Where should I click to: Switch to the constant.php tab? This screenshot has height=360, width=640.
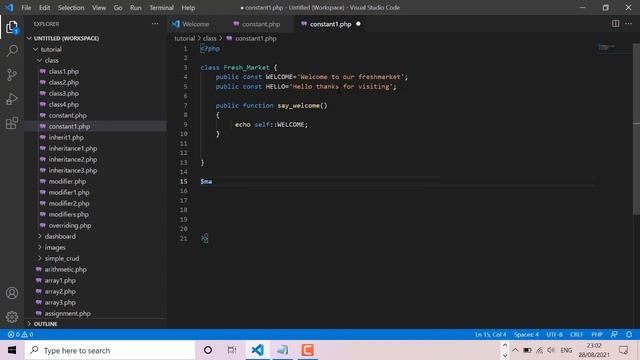261,24
